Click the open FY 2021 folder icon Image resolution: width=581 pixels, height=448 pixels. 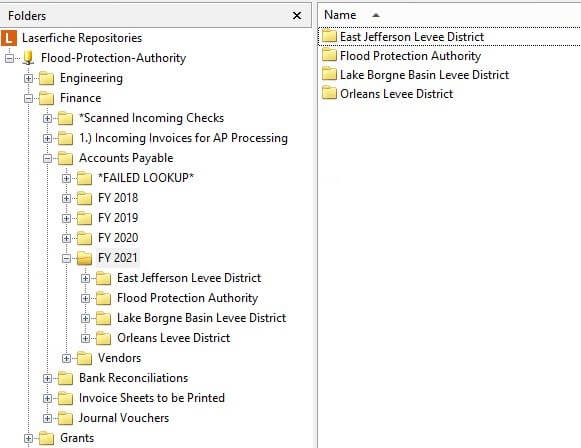point(84,258)
